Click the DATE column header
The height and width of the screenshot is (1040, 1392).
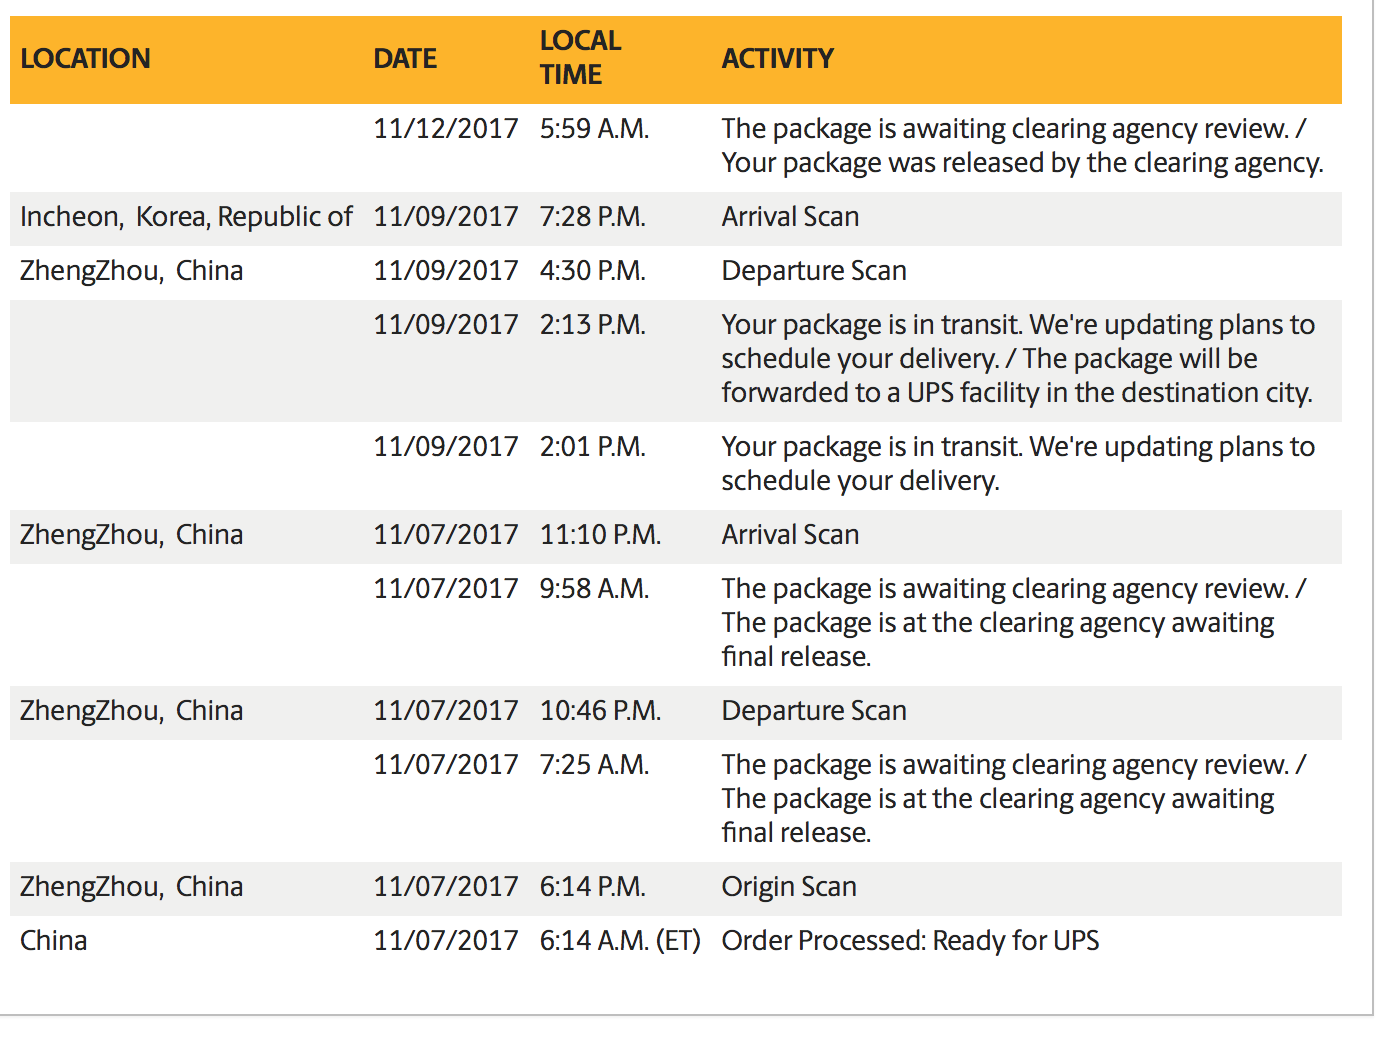tap(405, 59)
